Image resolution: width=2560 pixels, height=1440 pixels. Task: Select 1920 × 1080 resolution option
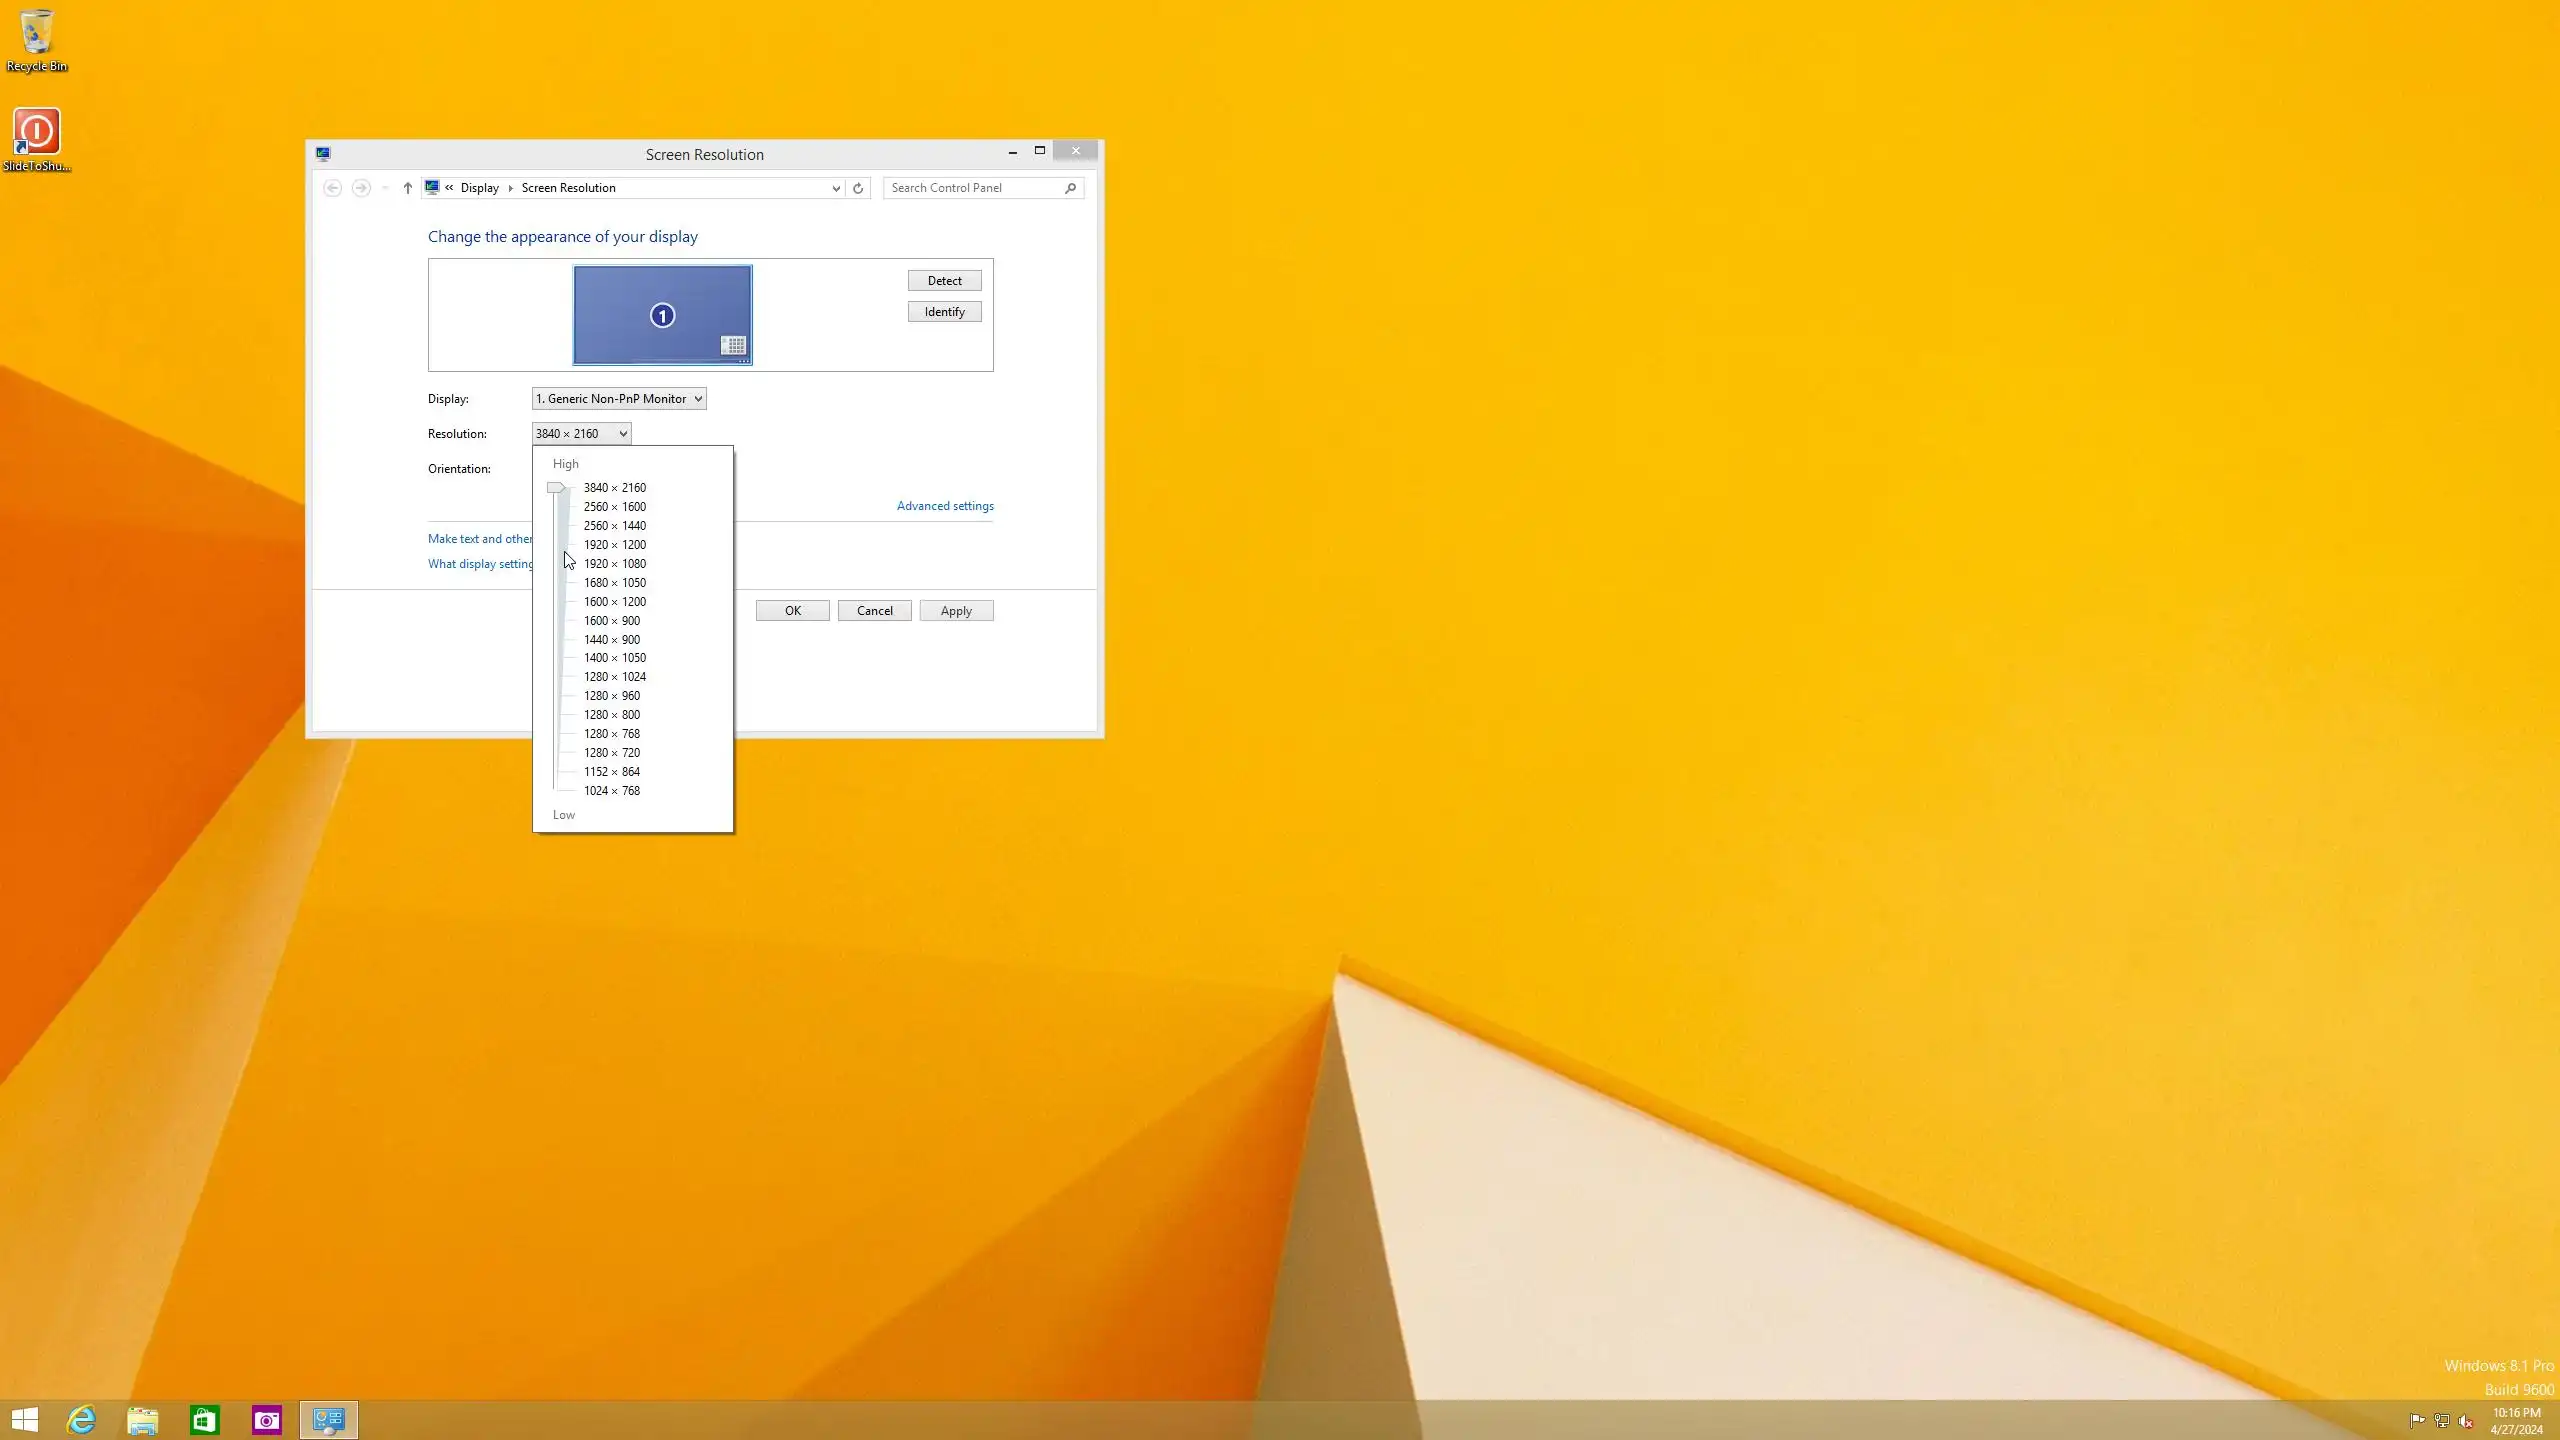pos(614,564)
